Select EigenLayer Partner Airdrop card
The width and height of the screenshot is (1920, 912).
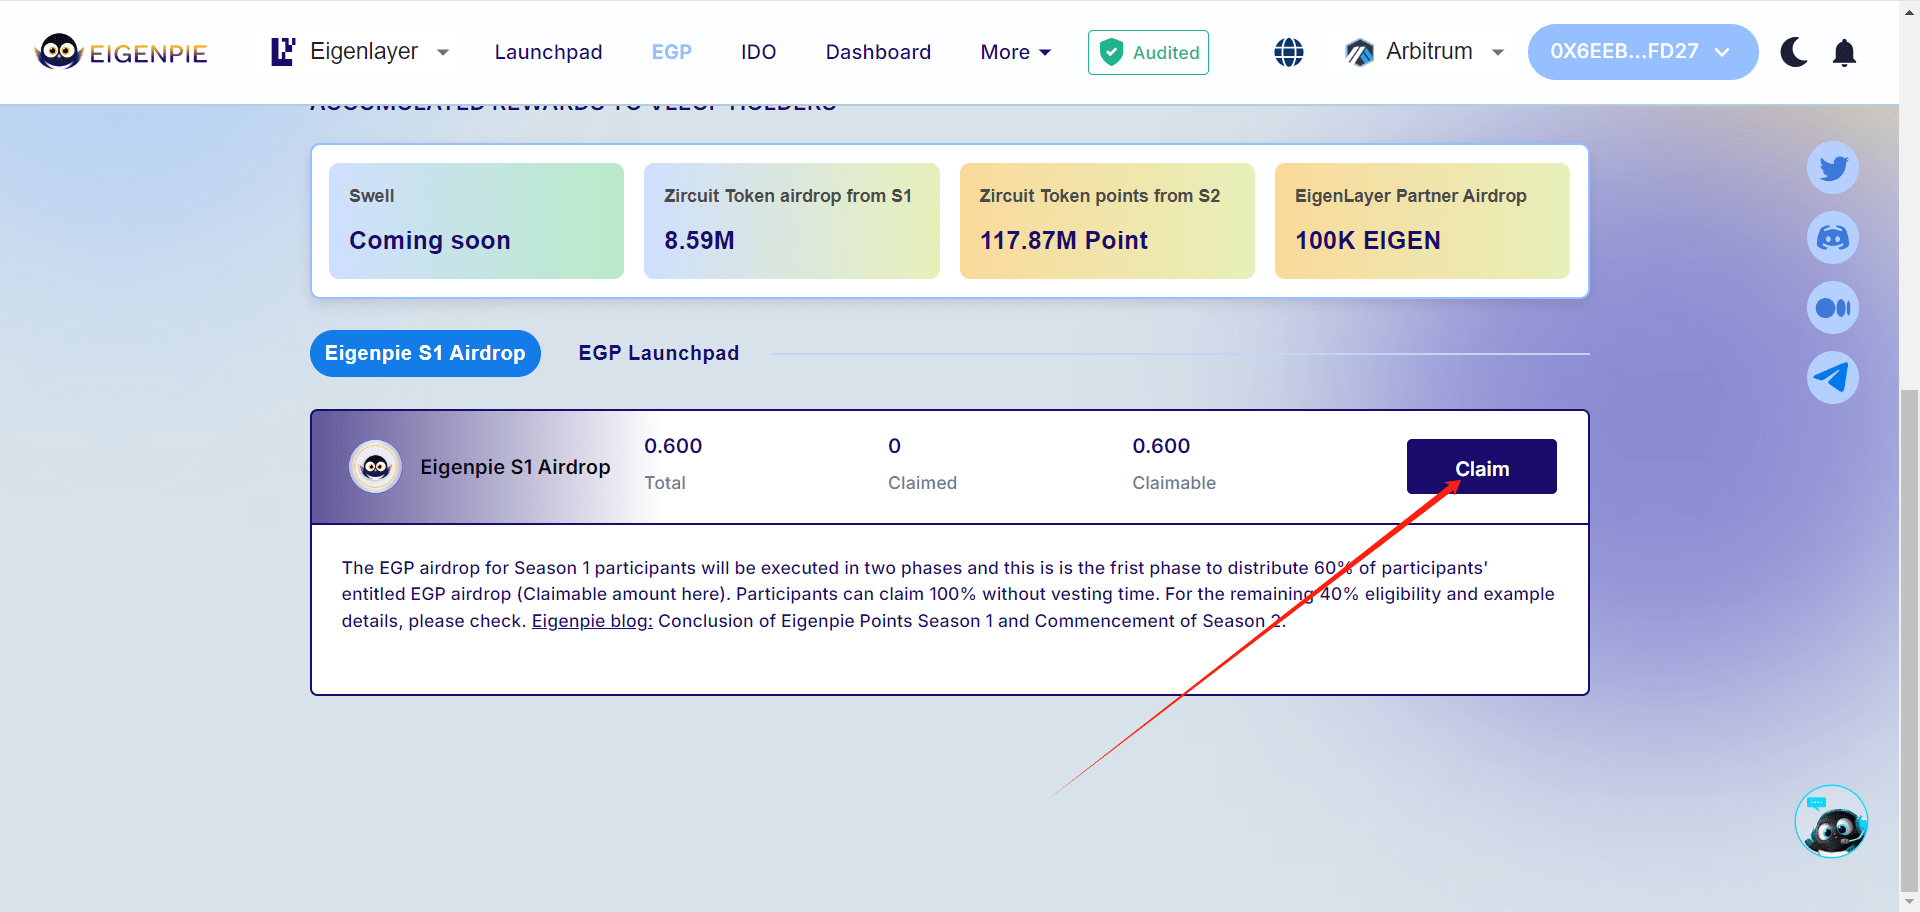click(1422, 221)
